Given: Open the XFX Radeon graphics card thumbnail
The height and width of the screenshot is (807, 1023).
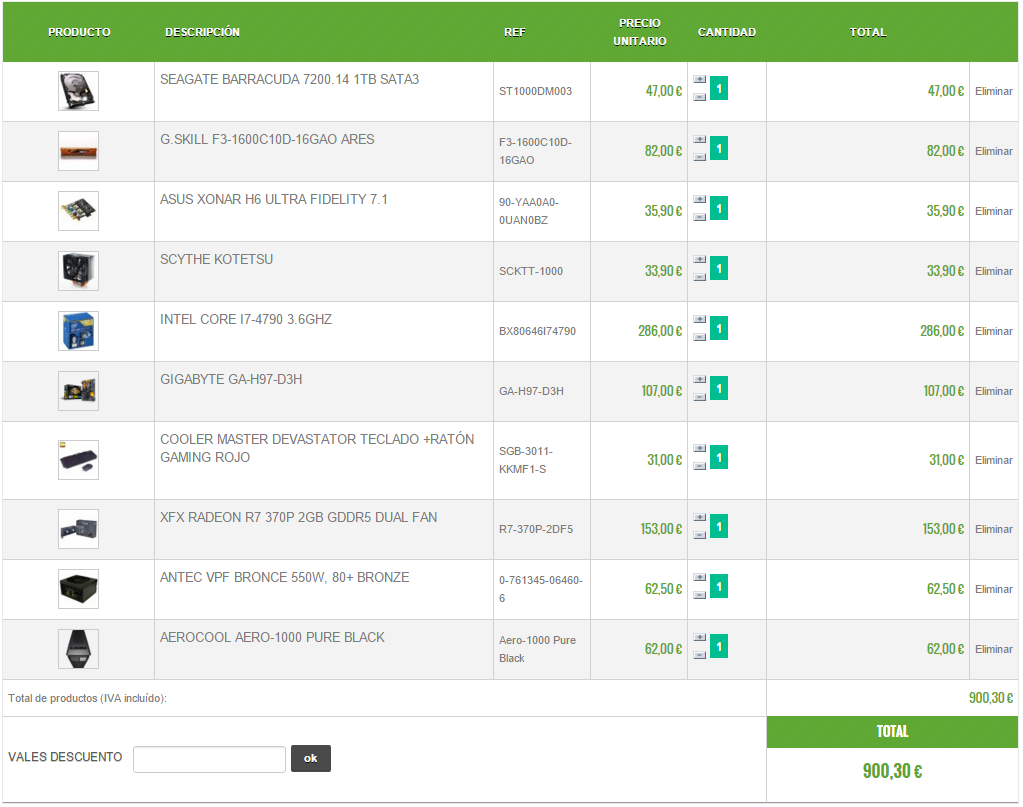Looking at the screenshot, I should [x=78, y=529].
